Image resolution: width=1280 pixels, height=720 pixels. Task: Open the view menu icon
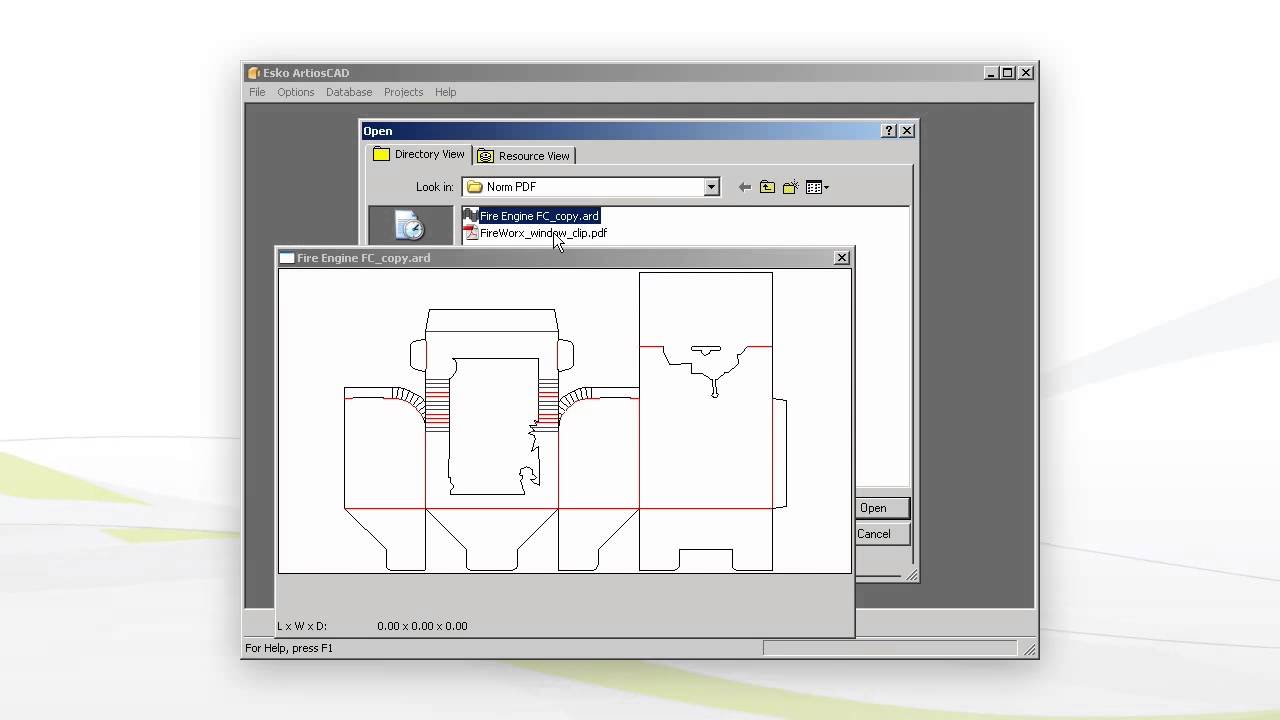click(817, 187)
